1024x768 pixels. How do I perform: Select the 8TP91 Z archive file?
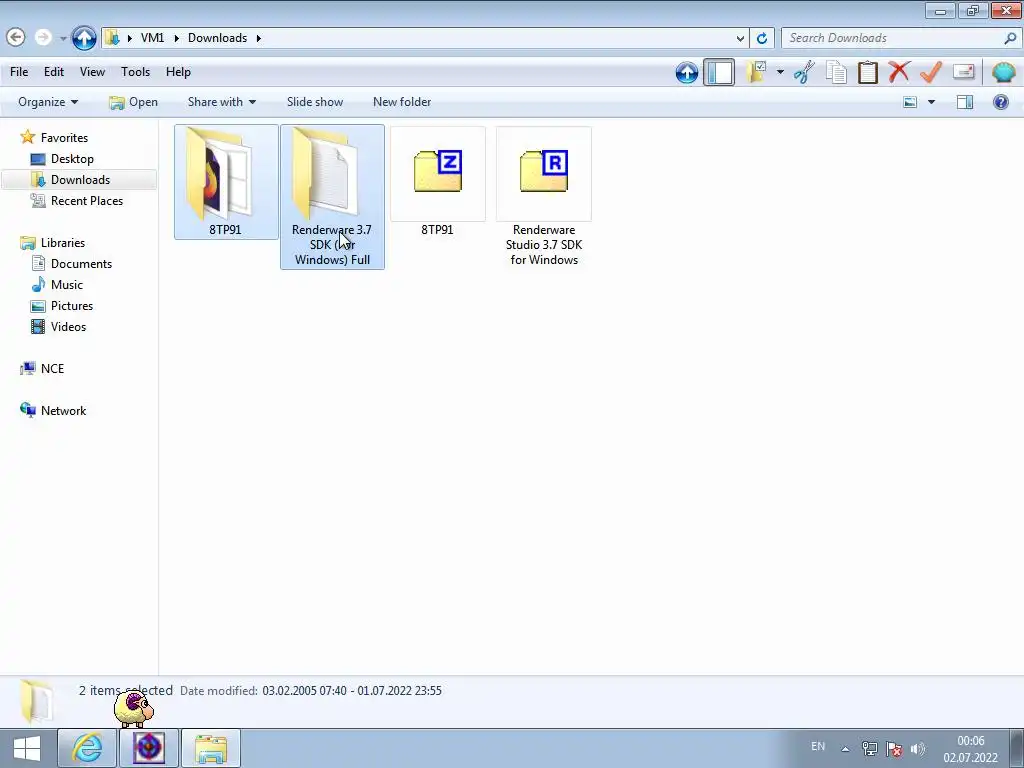pyautogui.click(x=438, y=182)
